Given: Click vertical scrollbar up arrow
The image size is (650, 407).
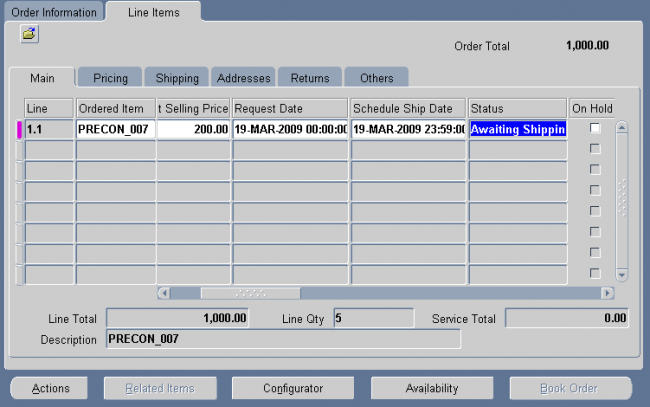Looking at the screenshot, I should click(621, 127).
